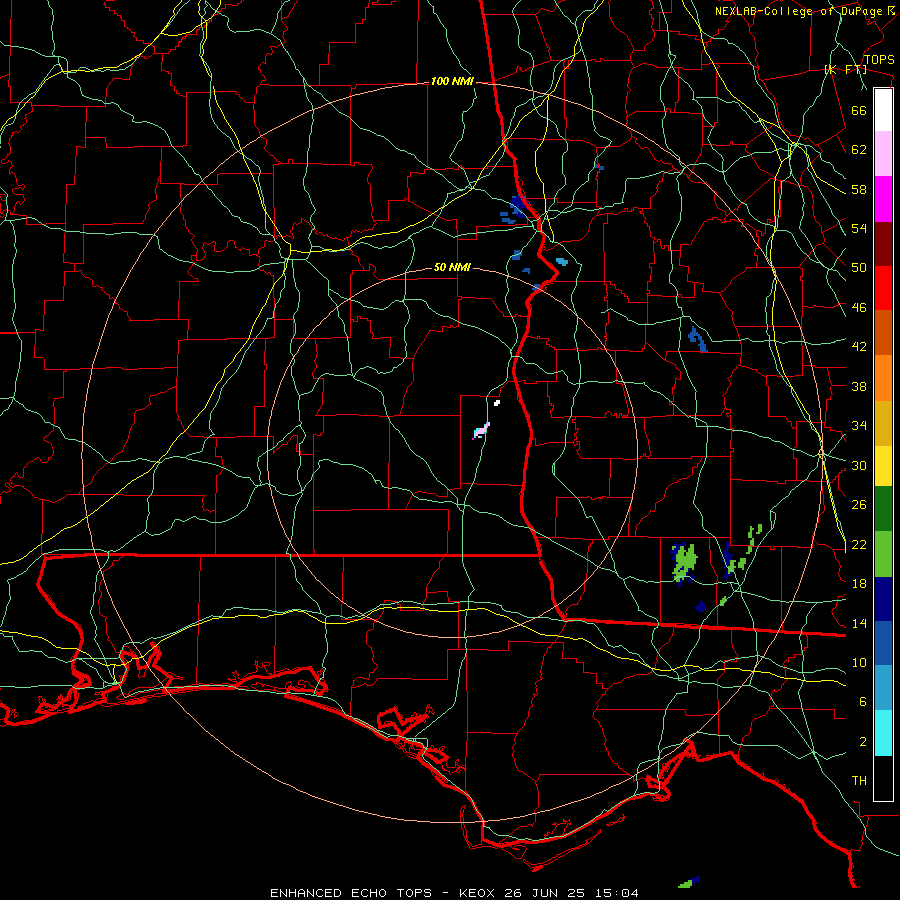This screenshot has height=900, width=900.
Task: Click the cyan swatch just above the 2 label
Action: [883, 733]
